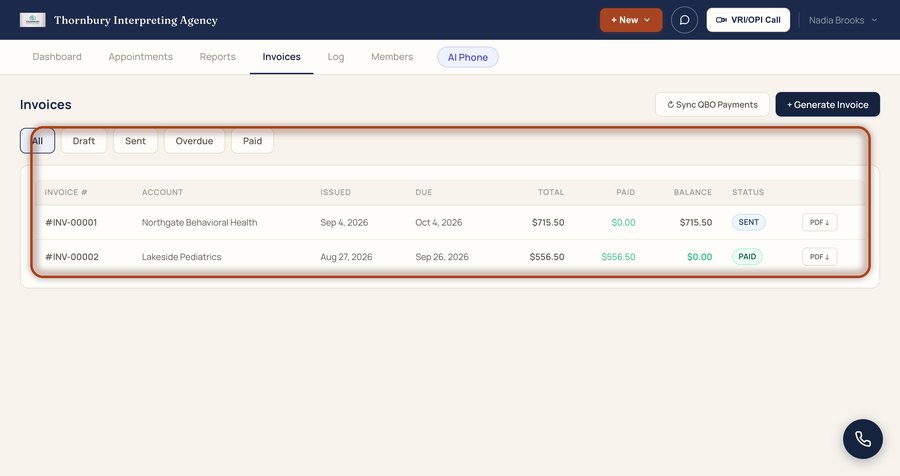Click the floating phone call button

863,439
